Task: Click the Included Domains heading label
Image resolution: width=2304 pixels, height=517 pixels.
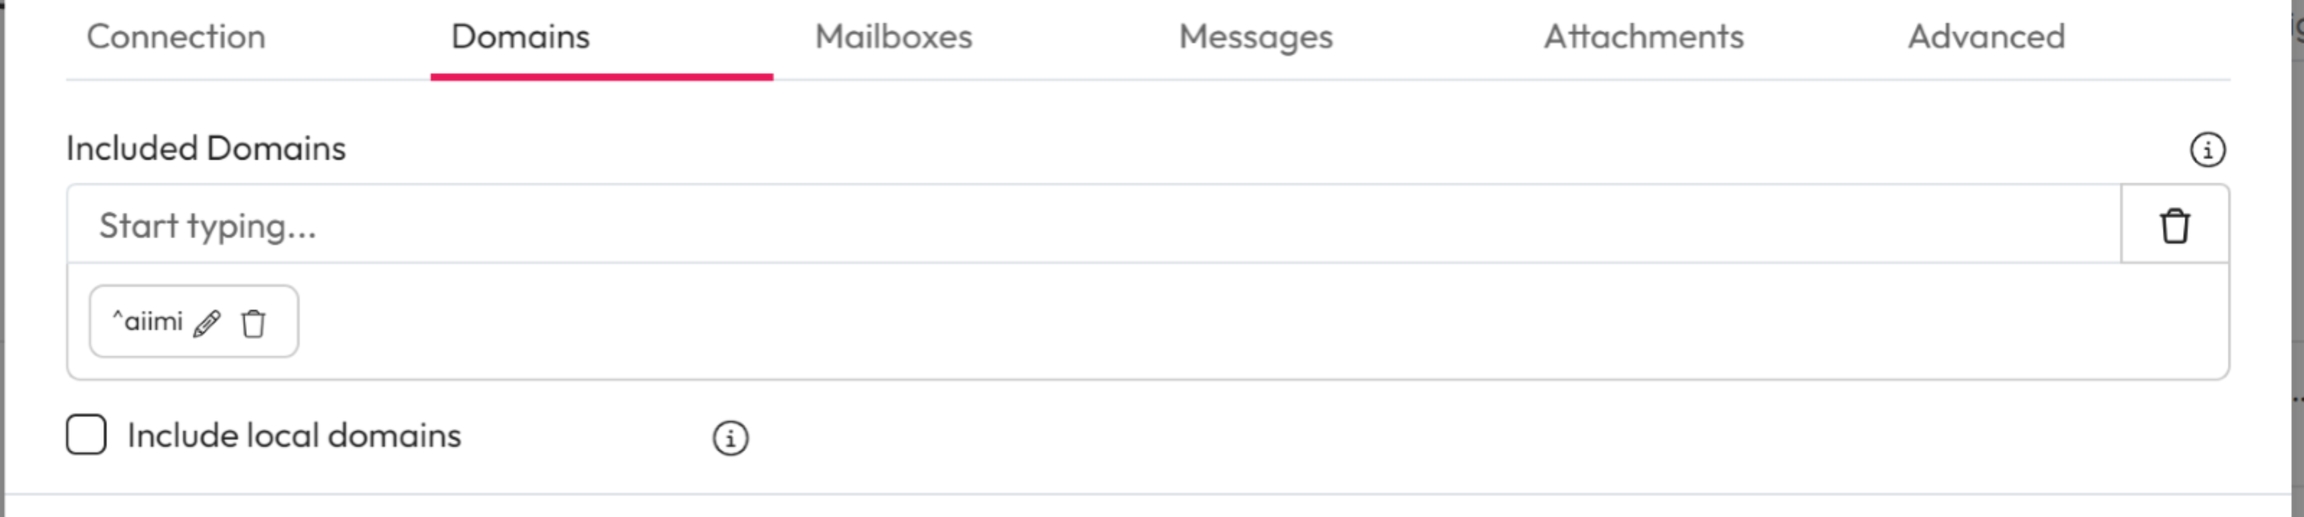Action: coord(206,148)
